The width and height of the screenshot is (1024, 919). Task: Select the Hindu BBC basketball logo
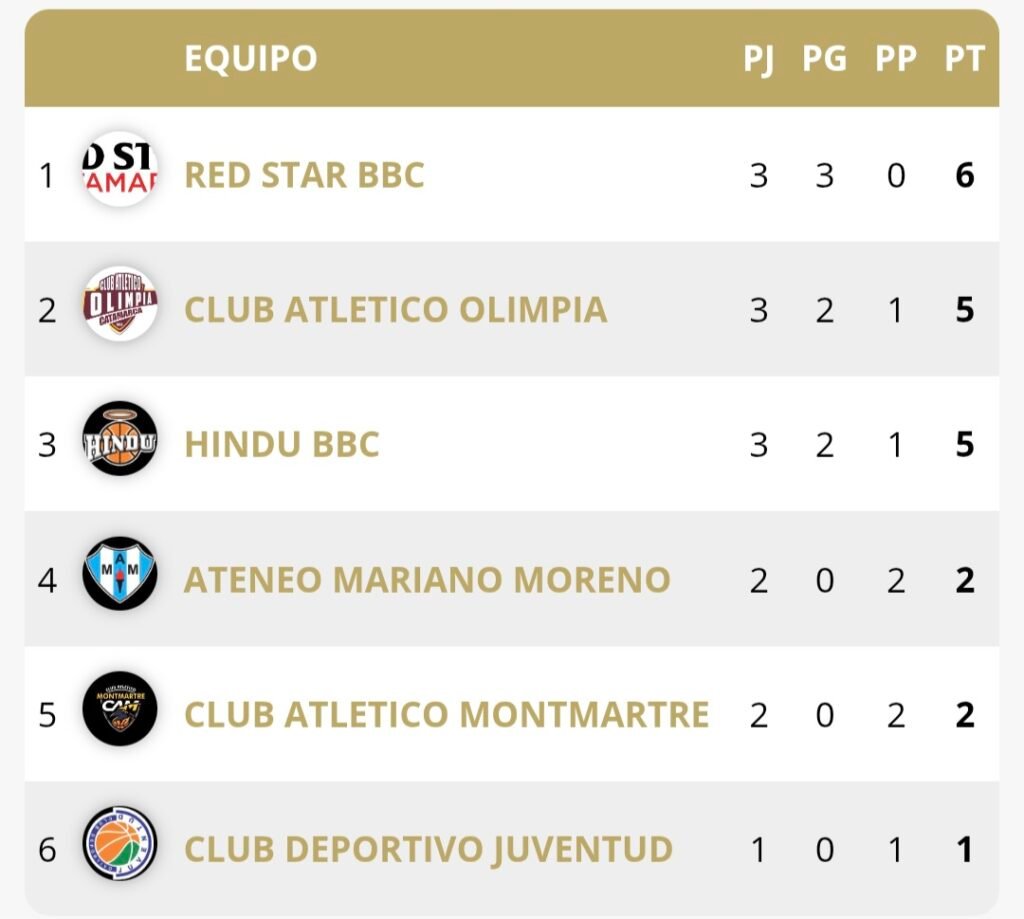(120, 438)
